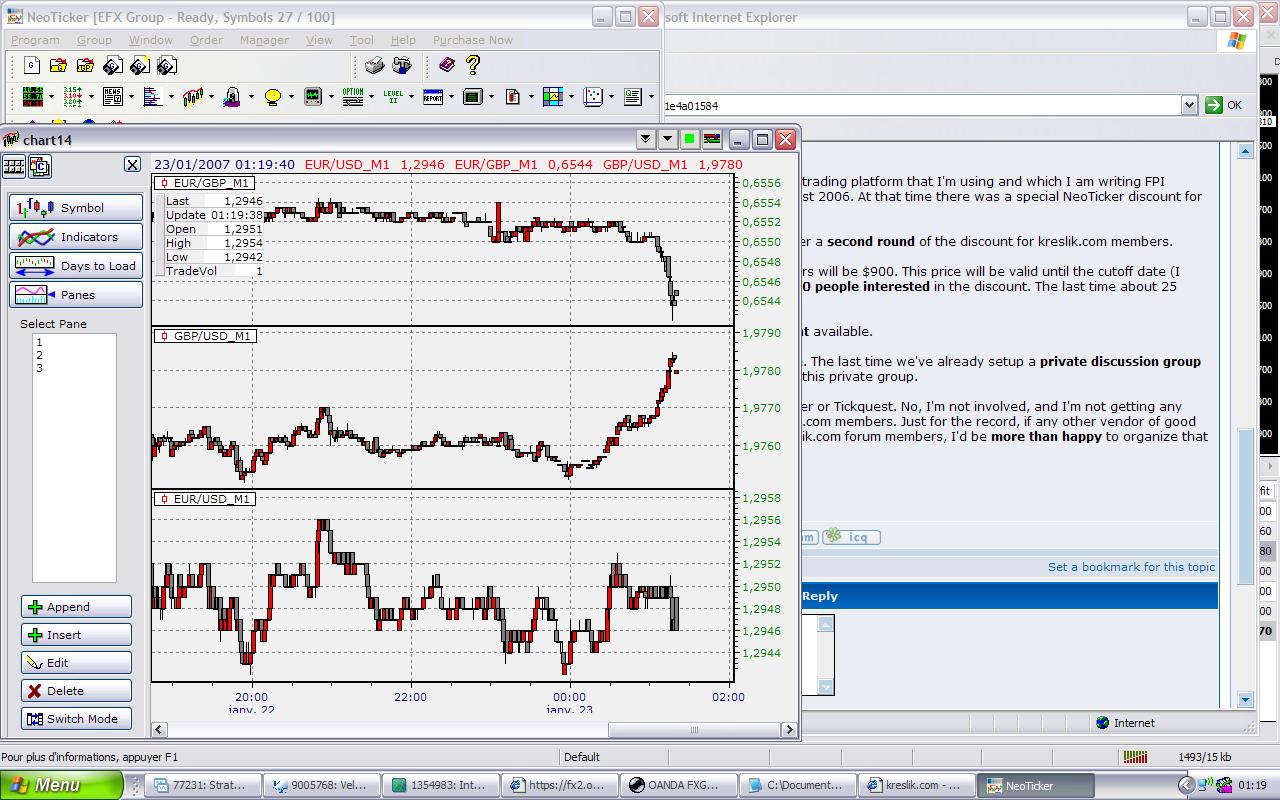Open dropdown arrow next to OPTION icon
The height and width of the screenshot is (800, 1280).
(370, 97)
